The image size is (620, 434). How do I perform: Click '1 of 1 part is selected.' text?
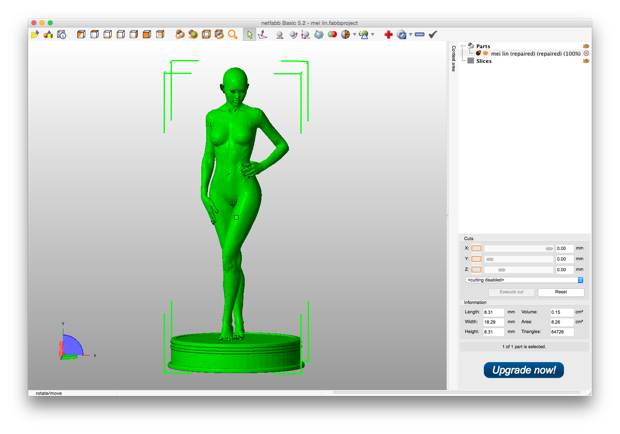(x=524, y=347)
